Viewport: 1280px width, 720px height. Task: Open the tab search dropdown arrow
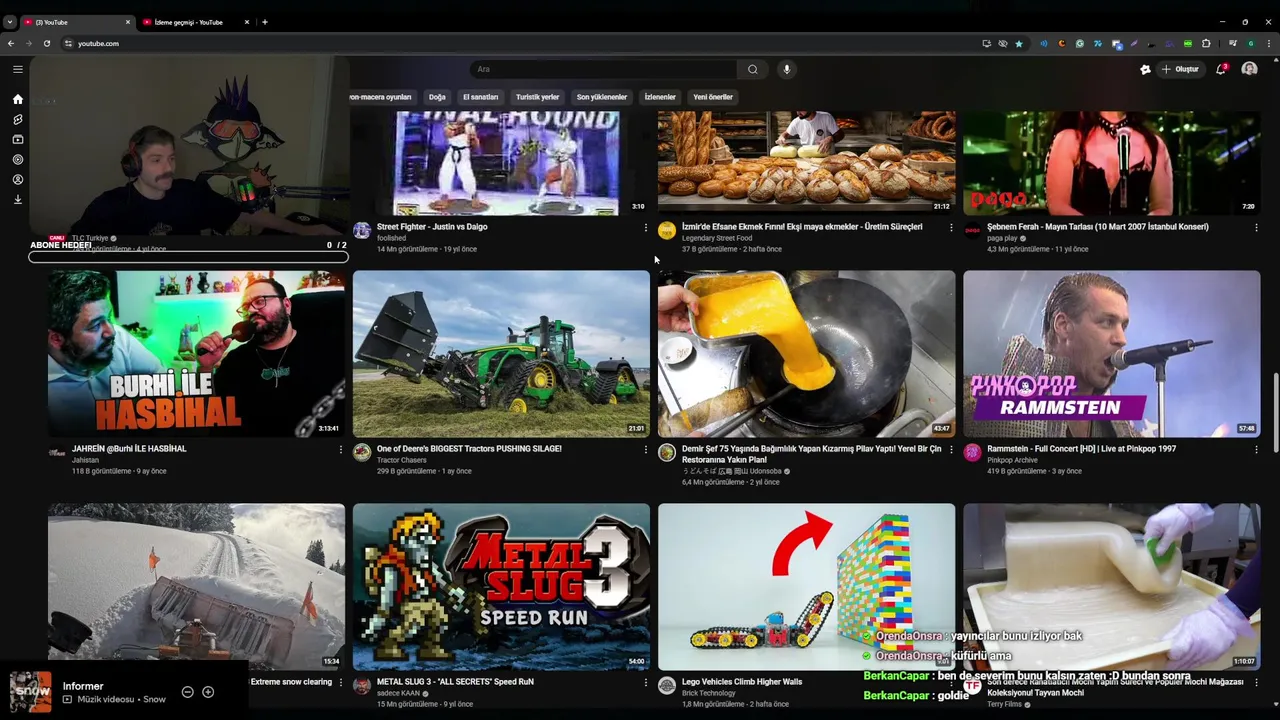[x=10, y=22]
